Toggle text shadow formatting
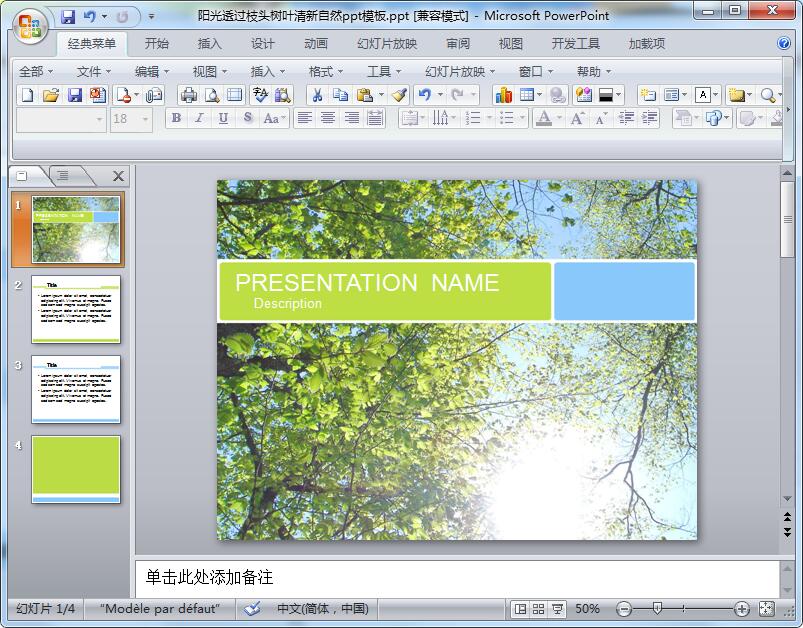 pos(247,118)
